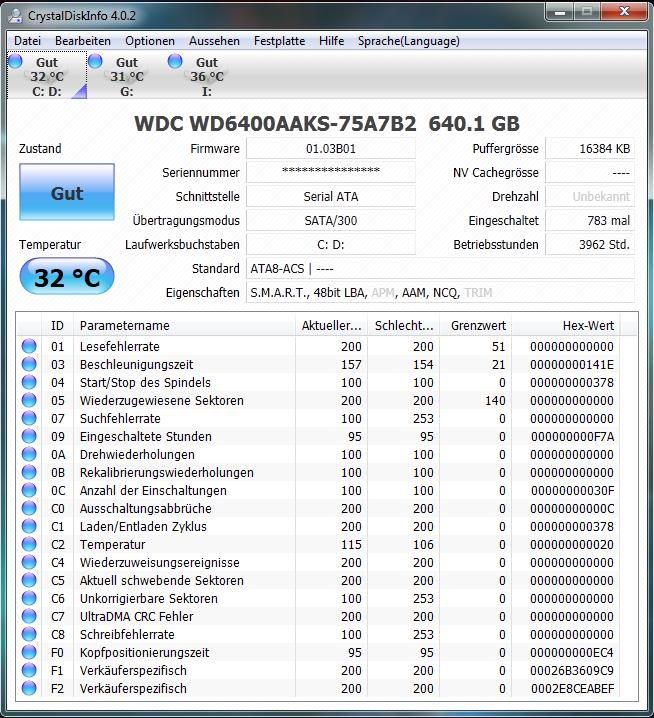Click status orb of Unkorrigierbare Sektoren
The height and width of the screenshot is (718, 654).
[x=29, y=598]
